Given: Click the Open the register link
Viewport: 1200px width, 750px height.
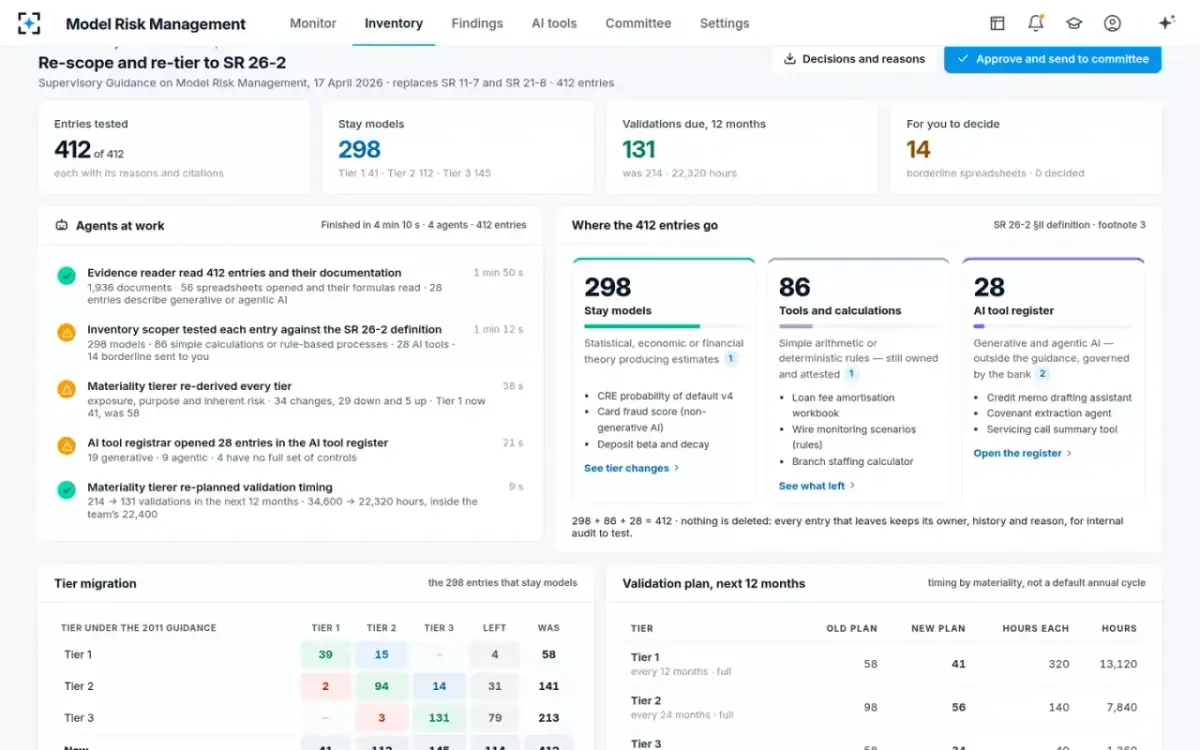Looking at the screenshot, I should click(x=1023, y=453).
